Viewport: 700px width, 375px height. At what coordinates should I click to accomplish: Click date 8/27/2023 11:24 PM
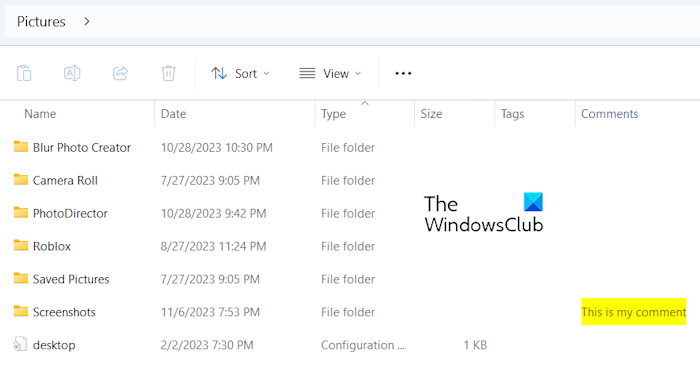213,246
